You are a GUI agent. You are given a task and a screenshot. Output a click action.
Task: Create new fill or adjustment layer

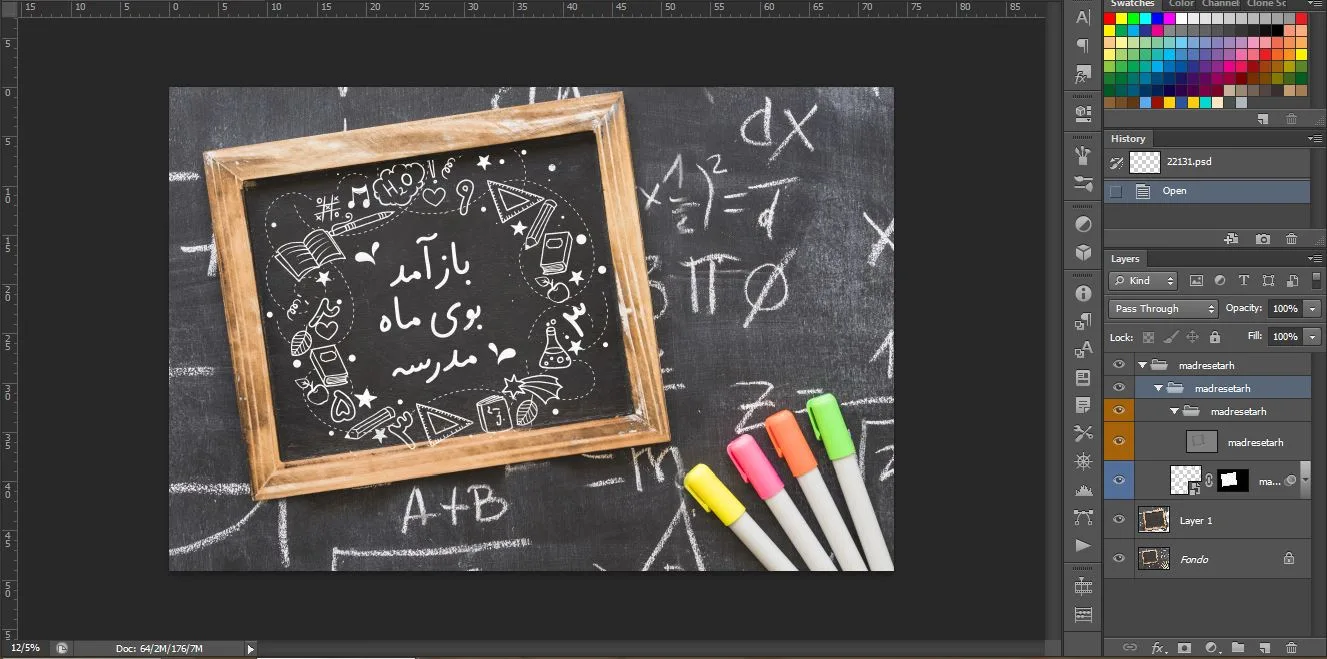(1211, 648)
